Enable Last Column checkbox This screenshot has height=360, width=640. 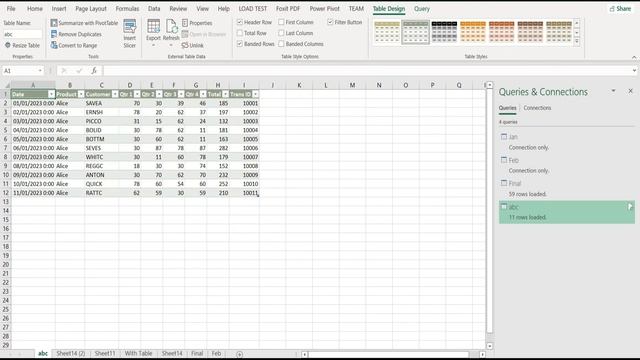tap(281, 33)
